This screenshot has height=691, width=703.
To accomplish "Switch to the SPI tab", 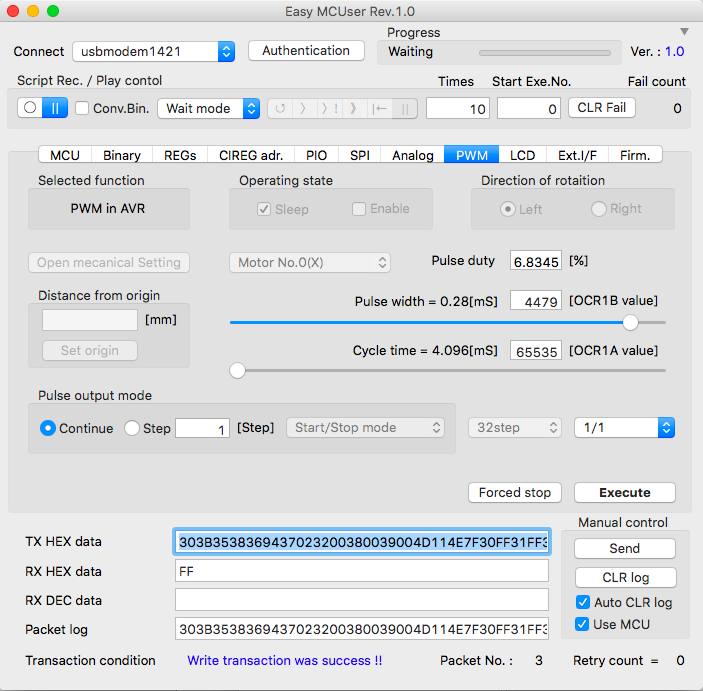I will pos(360,155).
